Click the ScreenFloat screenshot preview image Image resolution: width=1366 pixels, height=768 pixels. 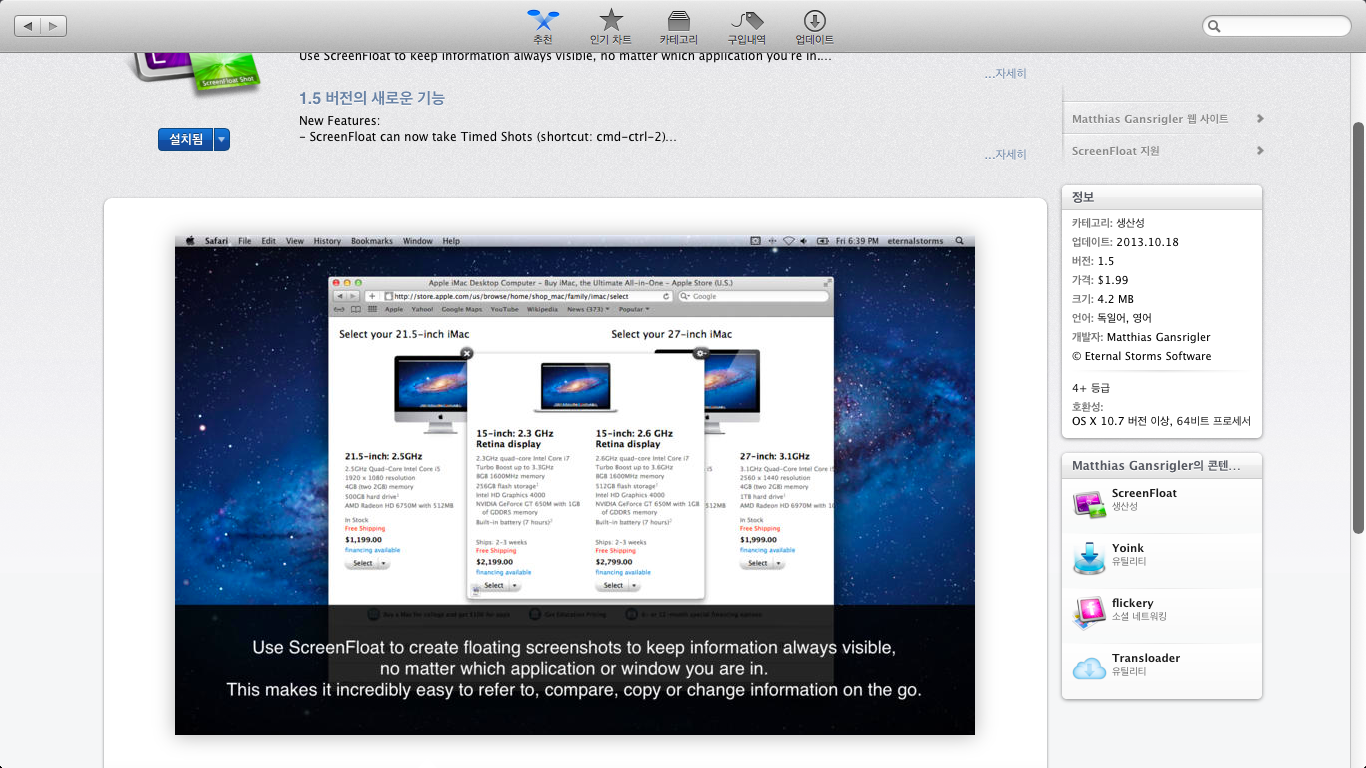575,485
